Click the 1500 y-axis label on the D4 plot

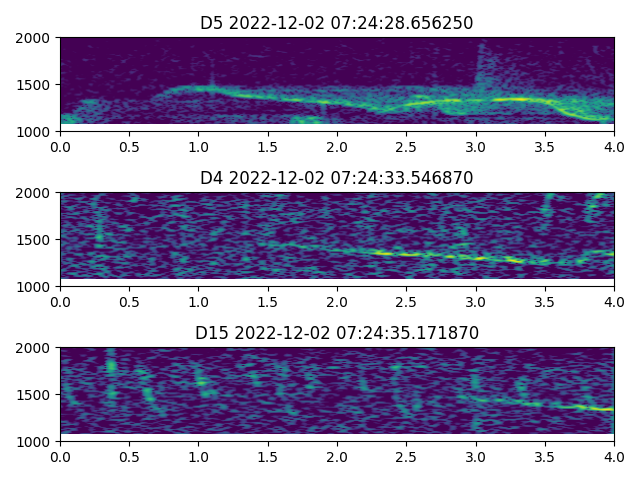point(37,240)
